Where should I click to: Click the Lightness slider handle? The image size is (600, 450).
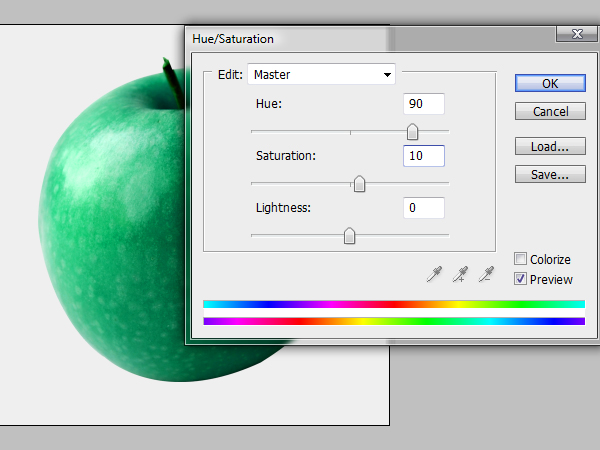click(x=349, y=236)
